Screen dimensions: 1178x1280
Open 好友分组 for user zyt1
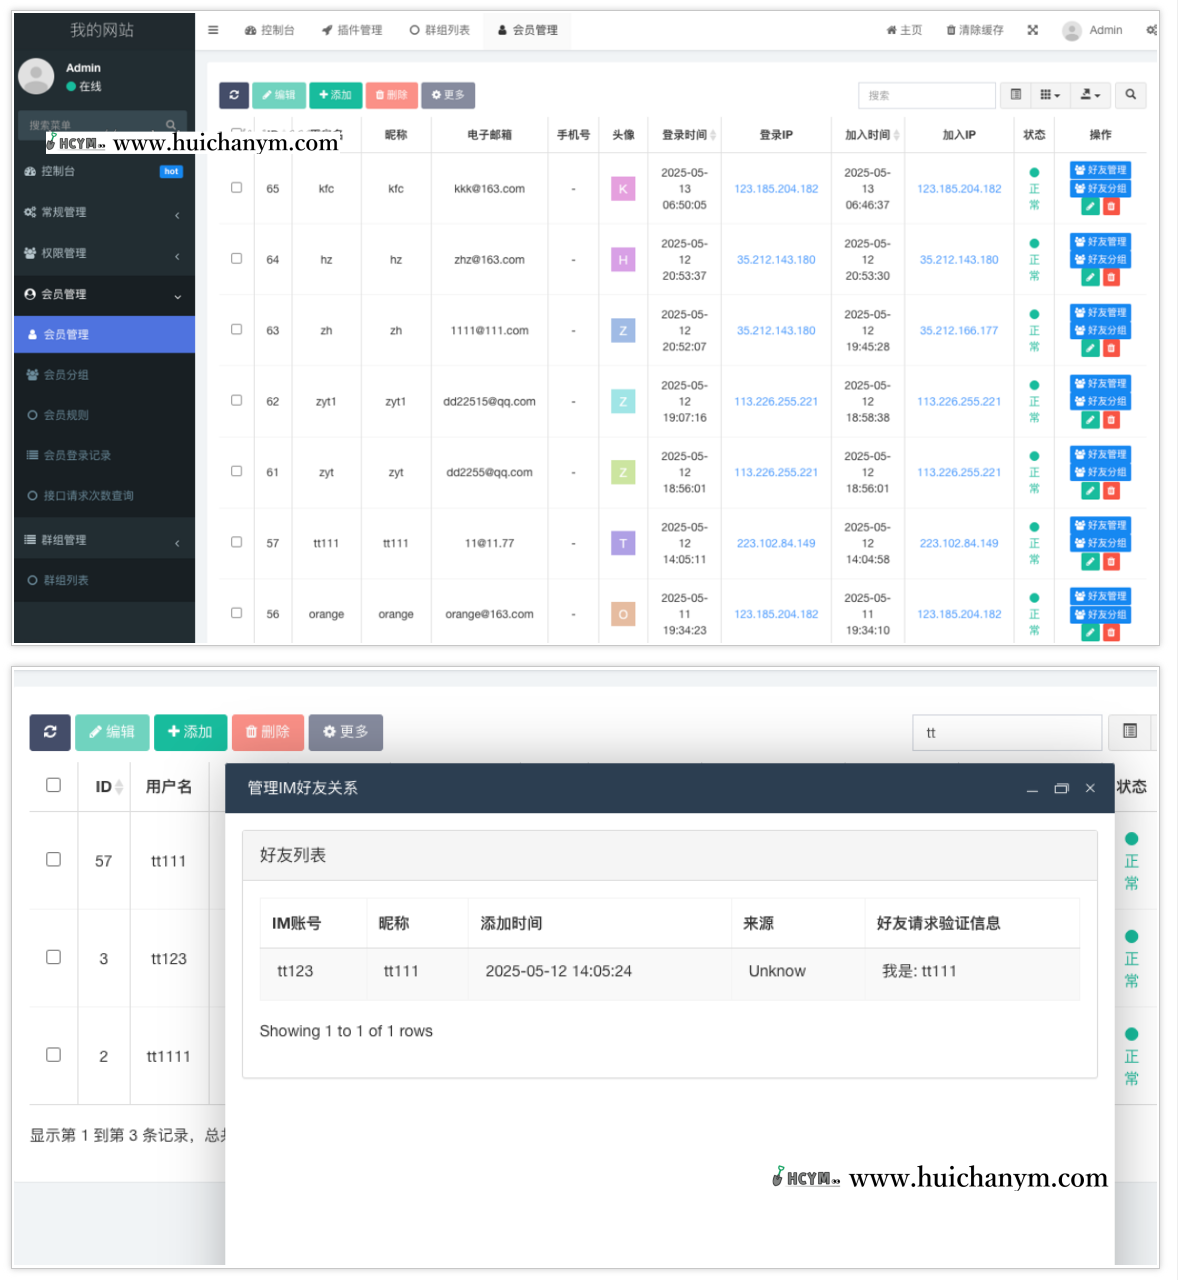(1099, 399)
